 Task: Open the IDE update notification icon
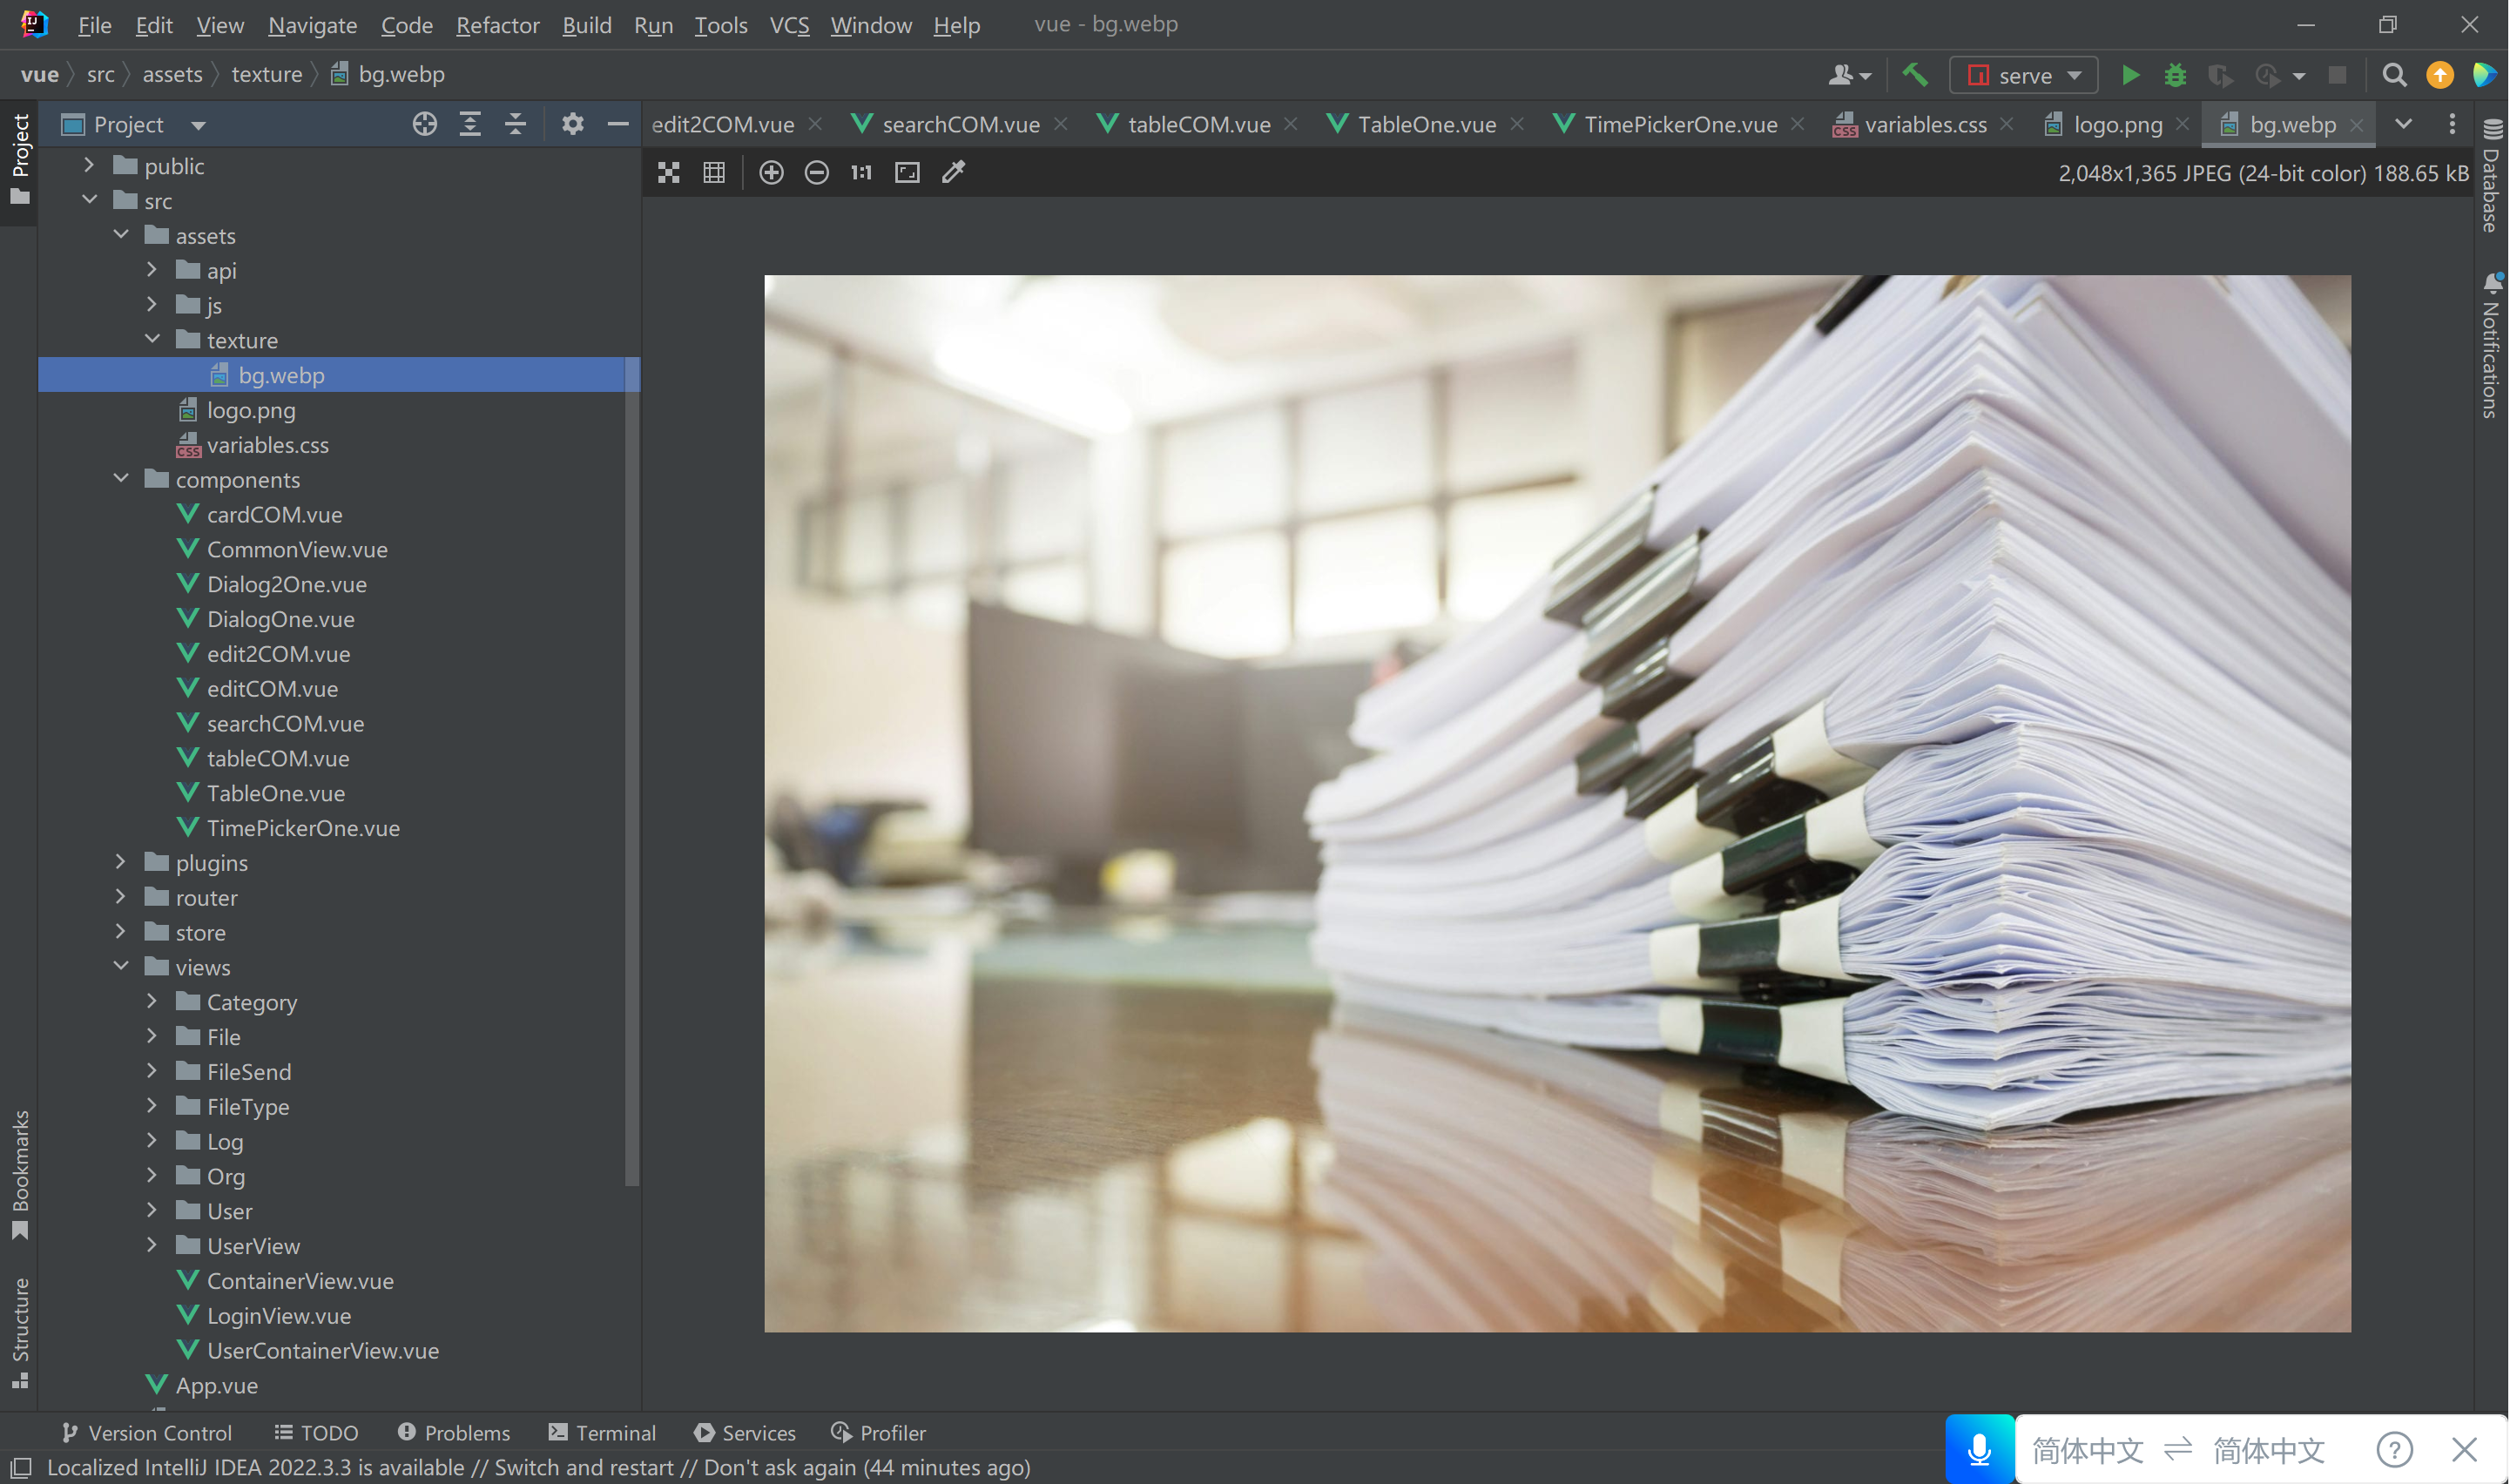pyautogui.click(x=2440, y=75)
